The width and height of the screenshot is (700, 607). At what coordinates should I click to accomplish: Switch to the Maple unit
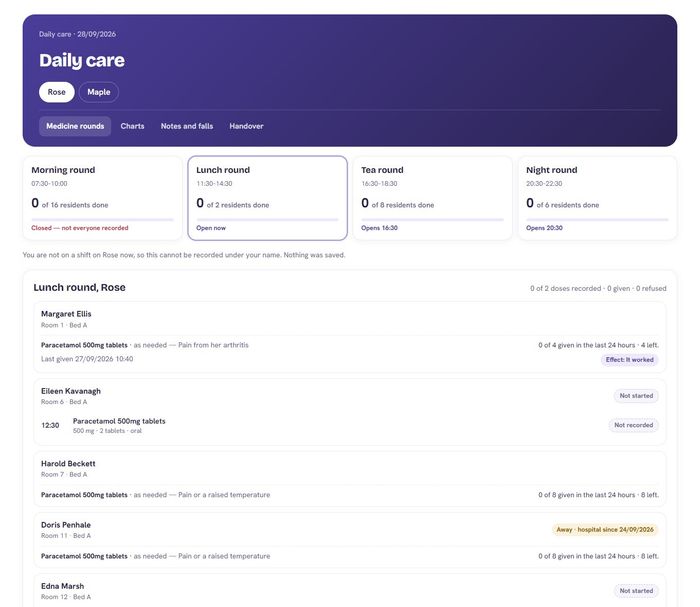point(99,92)
